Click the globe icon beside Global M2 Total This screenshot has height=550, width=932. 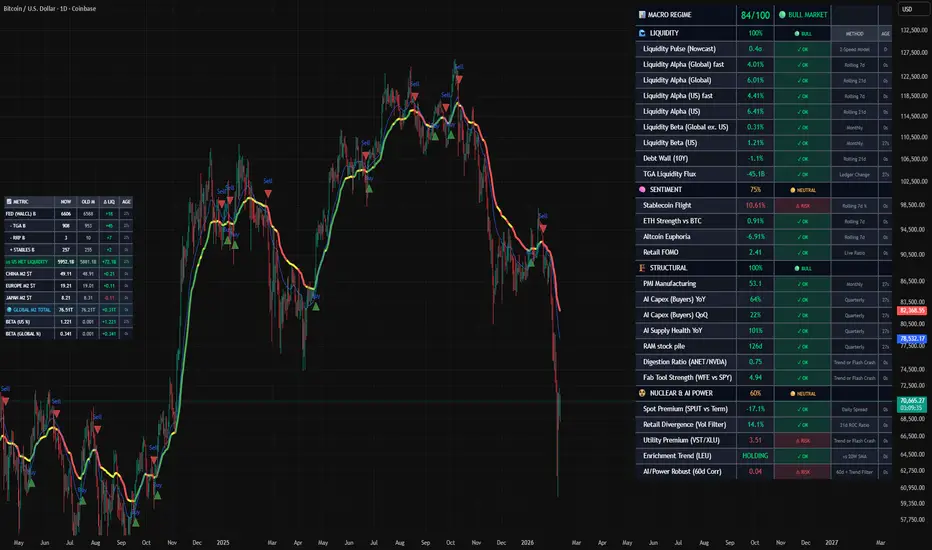click(9, 311)
